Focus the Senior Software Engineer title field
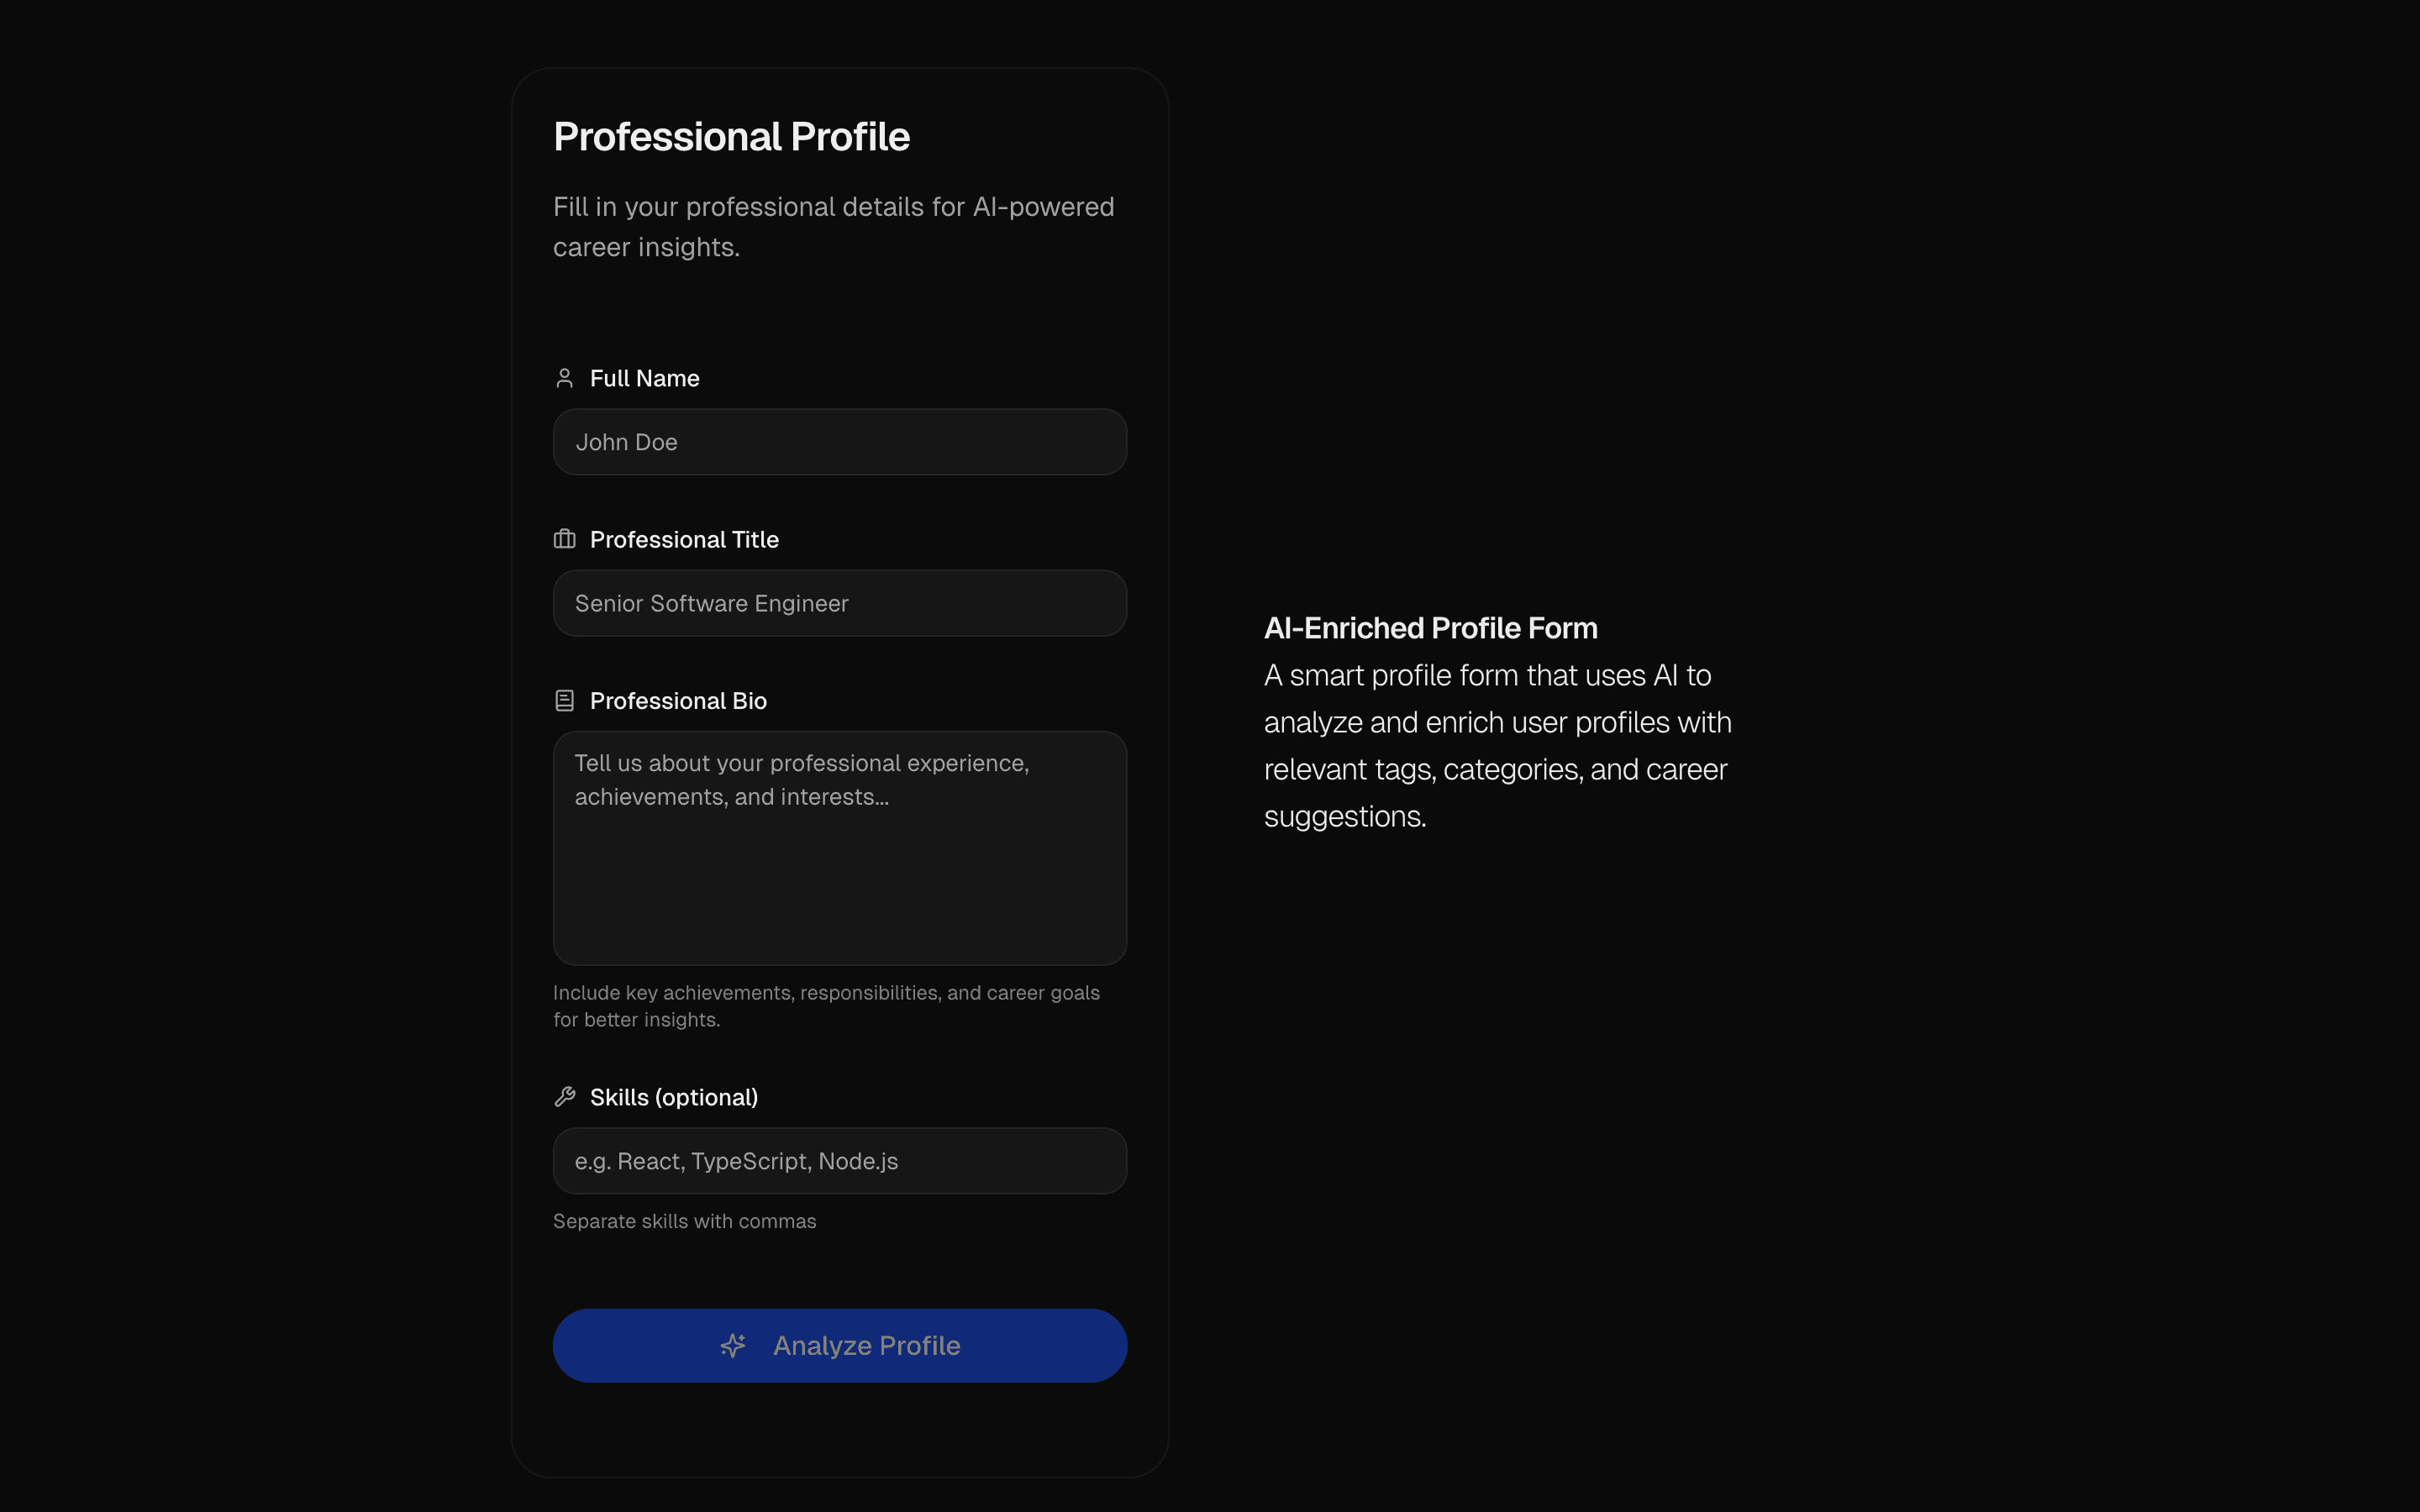Viewport: 2420px width, 1512px height. click(839, 603)
